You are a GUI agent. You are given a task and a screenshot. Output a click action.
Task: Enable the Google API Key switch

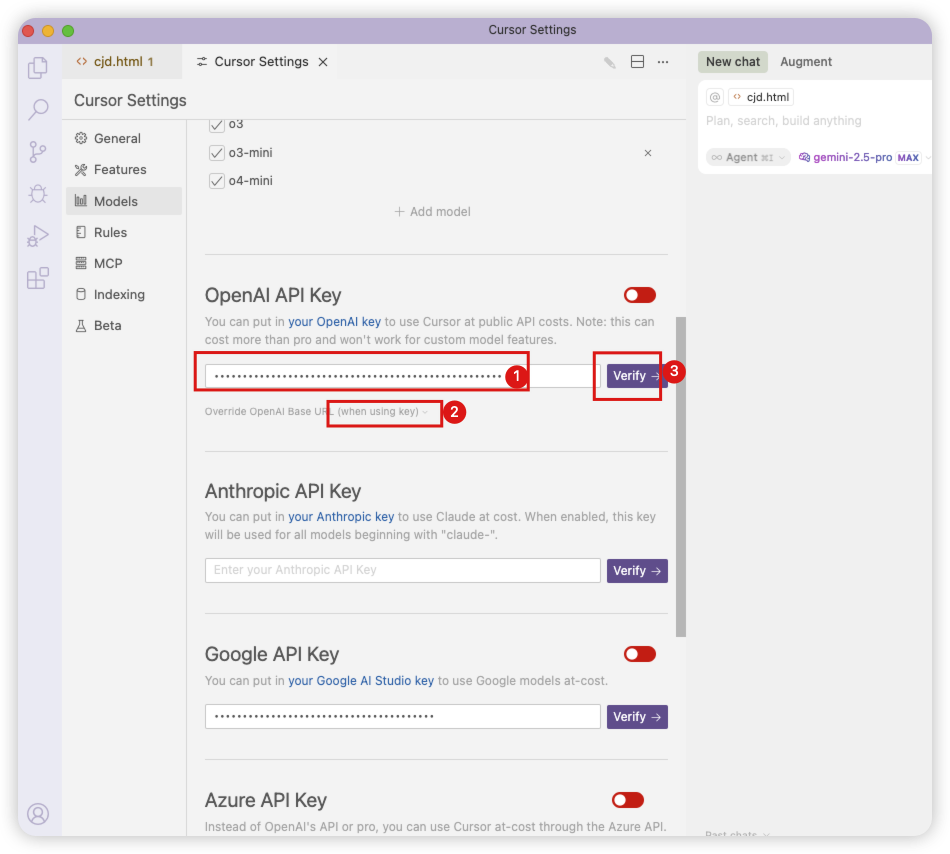640,654
